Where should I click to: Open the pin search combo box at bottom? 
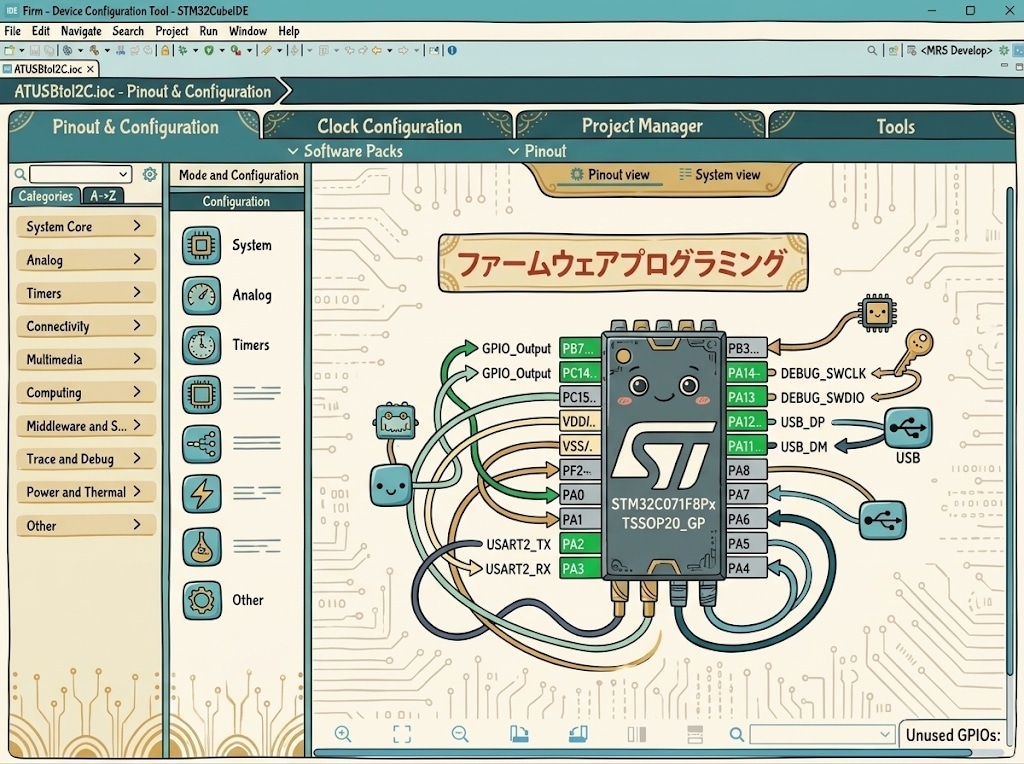pos(822,735)
